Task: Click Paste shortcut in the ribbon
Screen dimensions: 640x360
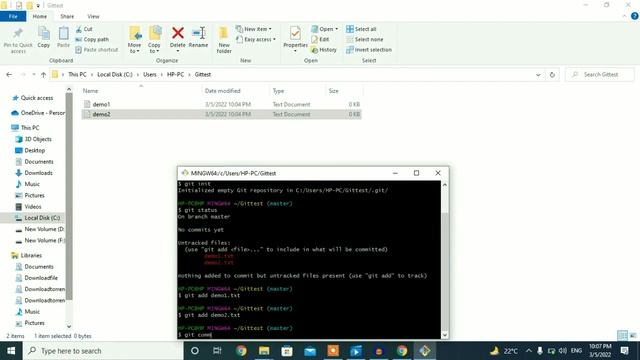Action: (97, 50)
